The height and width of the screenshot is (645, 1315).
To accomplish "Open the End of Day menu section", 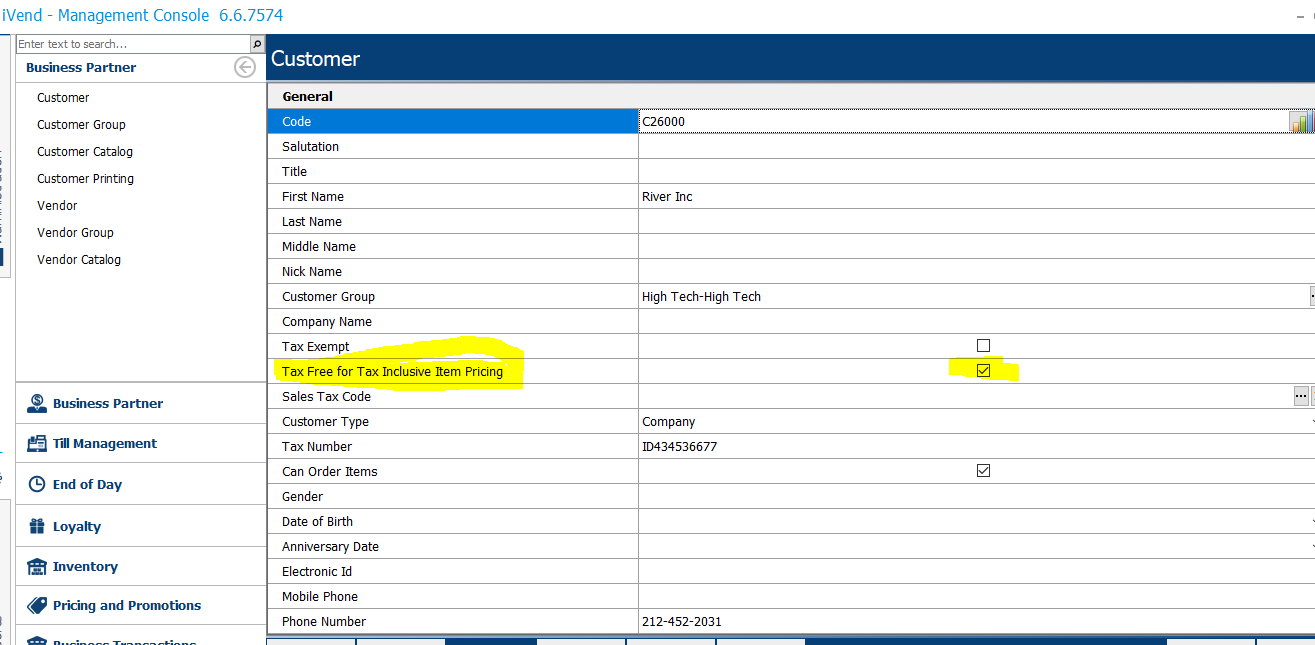I will [140, 484].
